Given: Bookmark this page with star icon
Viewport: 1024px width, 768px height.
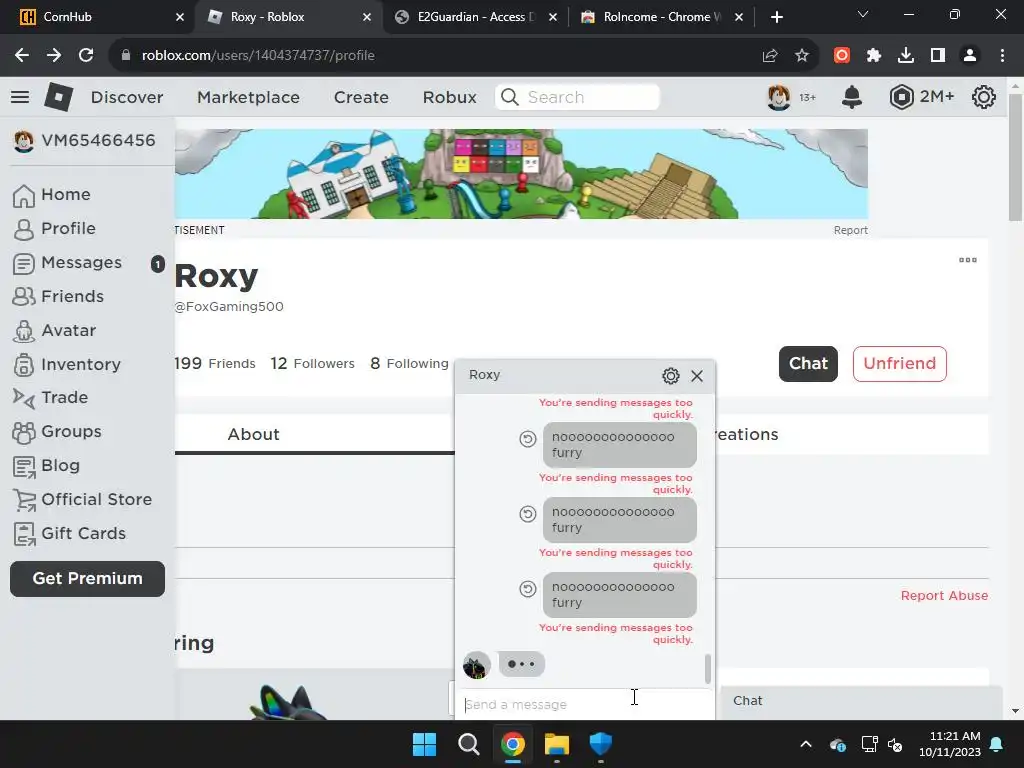Looking at the screenshot, I should 802,56.
